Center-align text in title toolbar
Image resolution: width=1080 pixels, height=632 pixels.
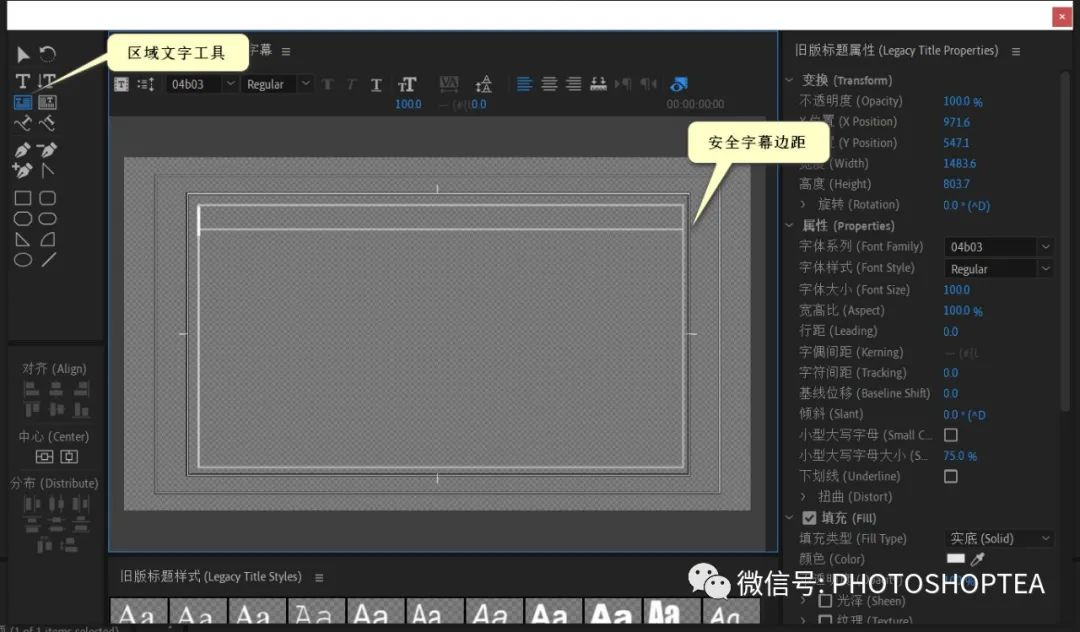pyautogui.click(x=549, y=84)
